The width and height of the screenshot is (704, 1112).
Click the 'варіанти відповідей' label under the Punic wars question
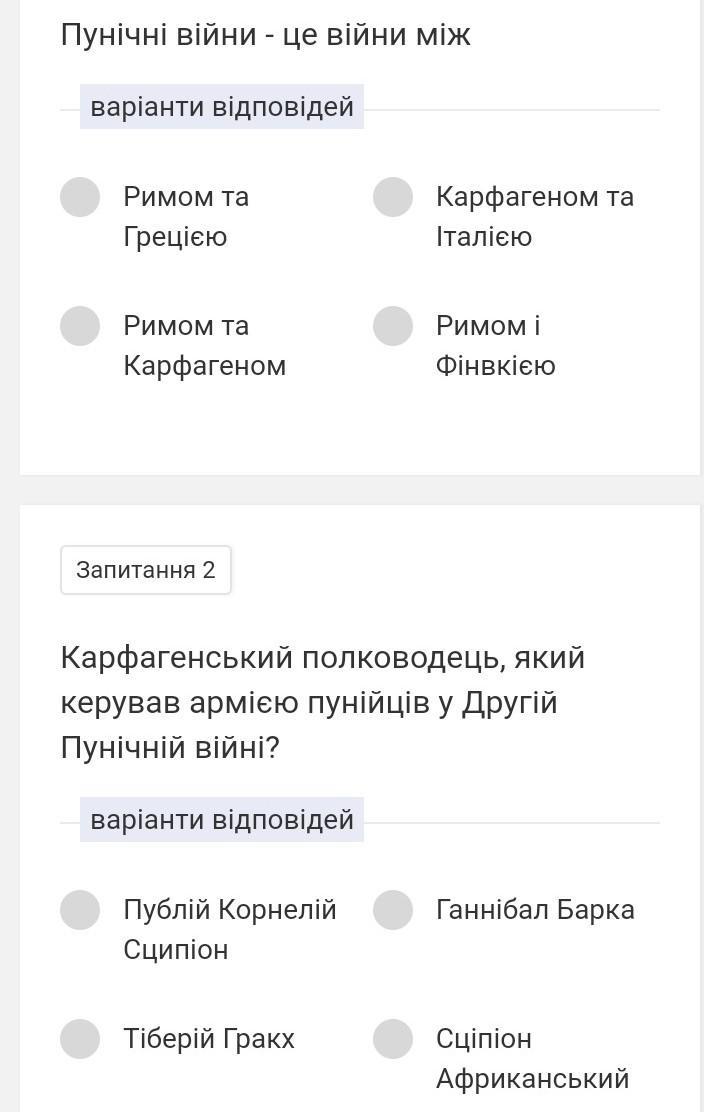222,107
